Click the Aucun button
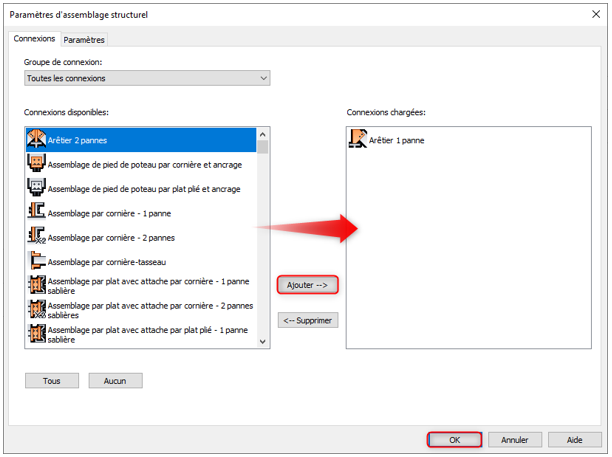Image resolution: width=612 pixels, height=457 pixels. coord(115,381)
